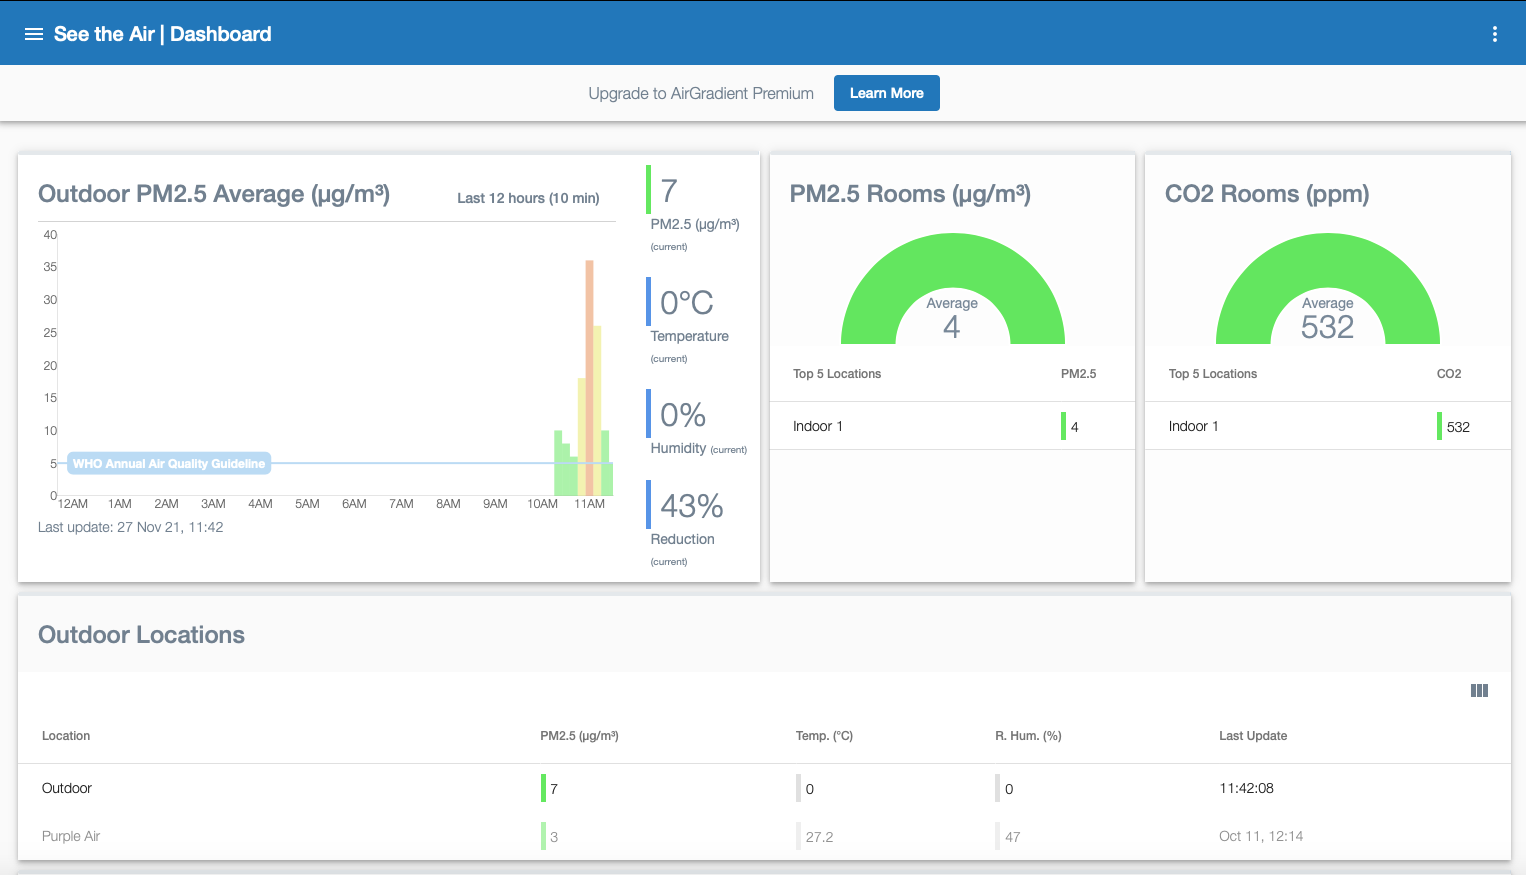This screenshot has height=875, width=1526.
Task: Select the Outdoor location row
Action: pos(67,788)
